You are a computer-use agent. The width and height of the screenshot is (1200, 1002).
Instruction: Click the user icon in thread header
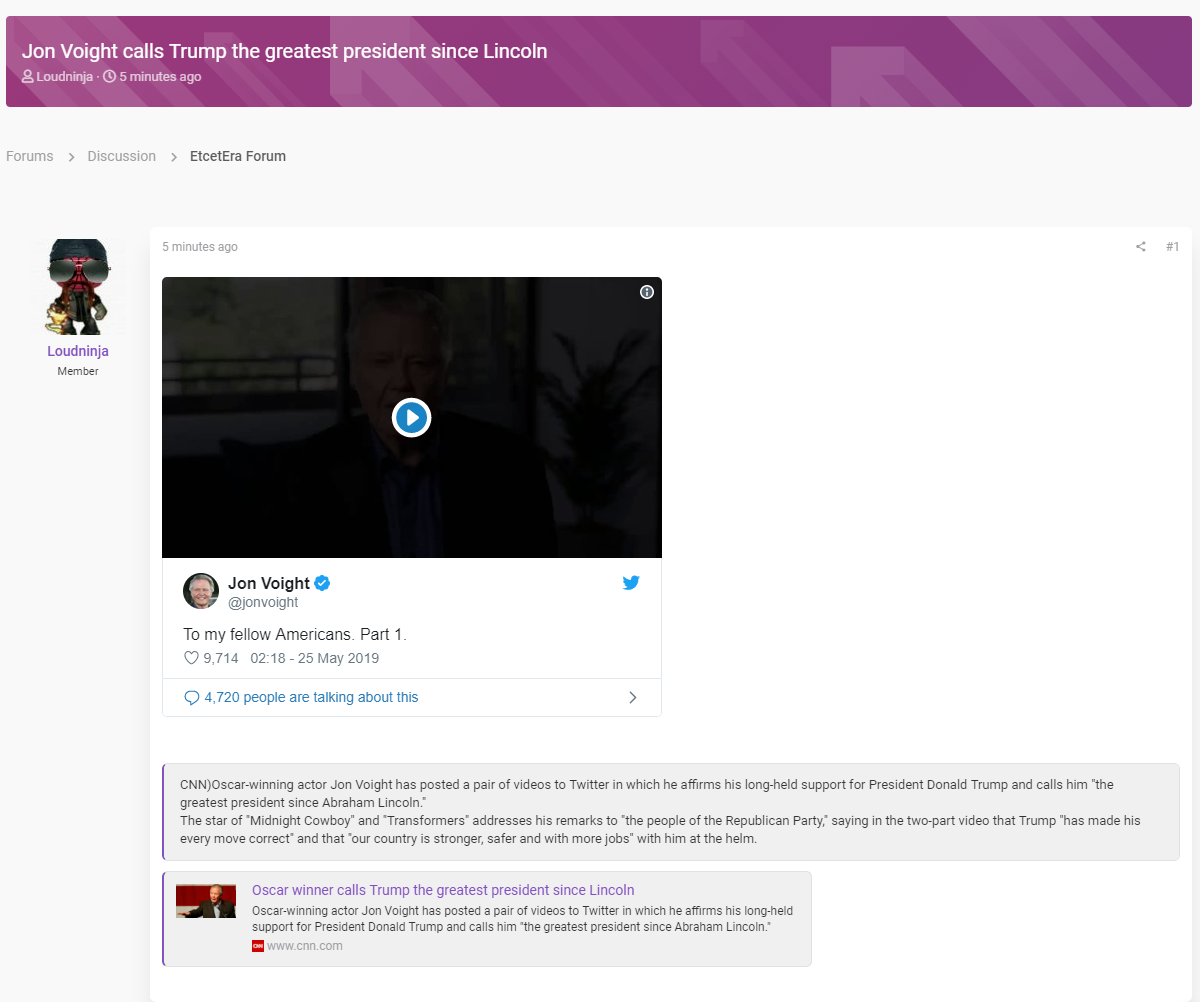click(x=28, y=77)
